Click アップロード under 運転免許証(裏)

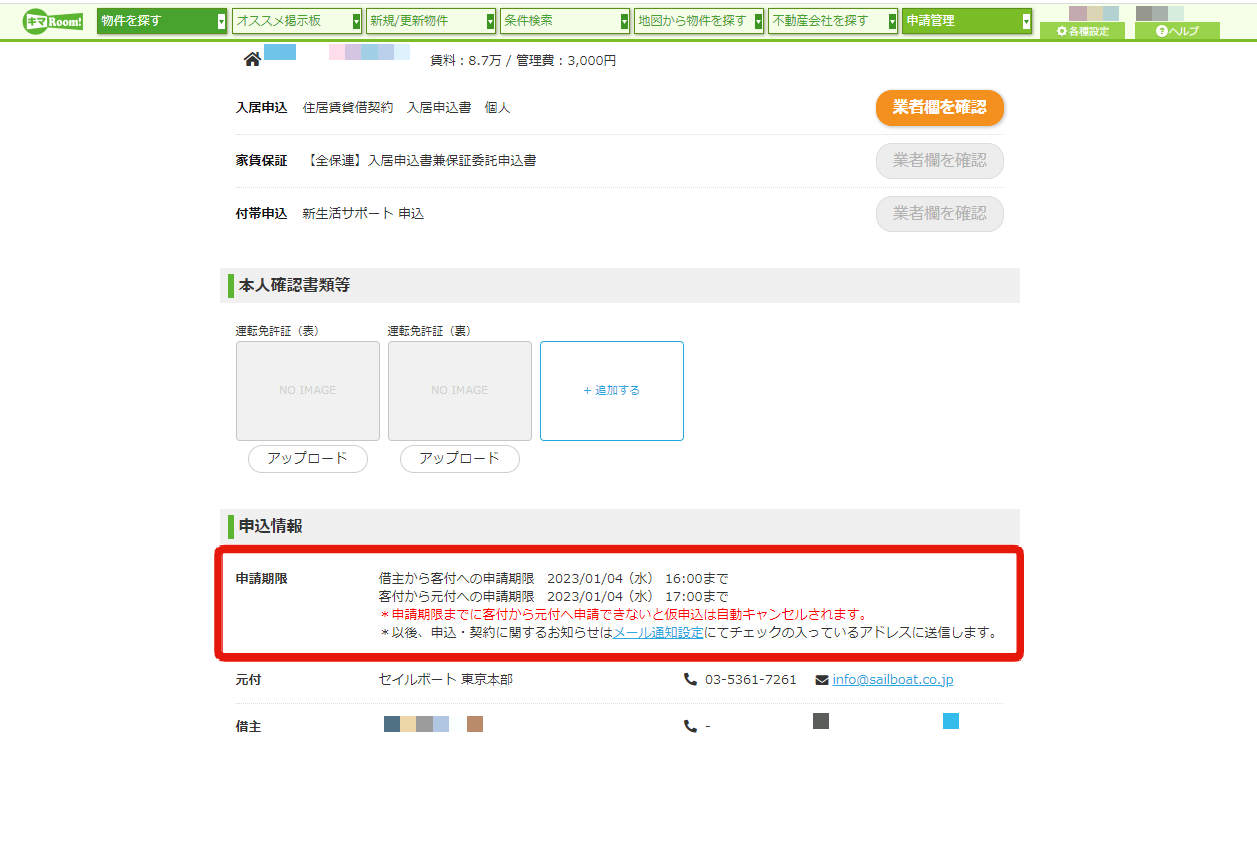pyautogui.click(x=460, y=459)
